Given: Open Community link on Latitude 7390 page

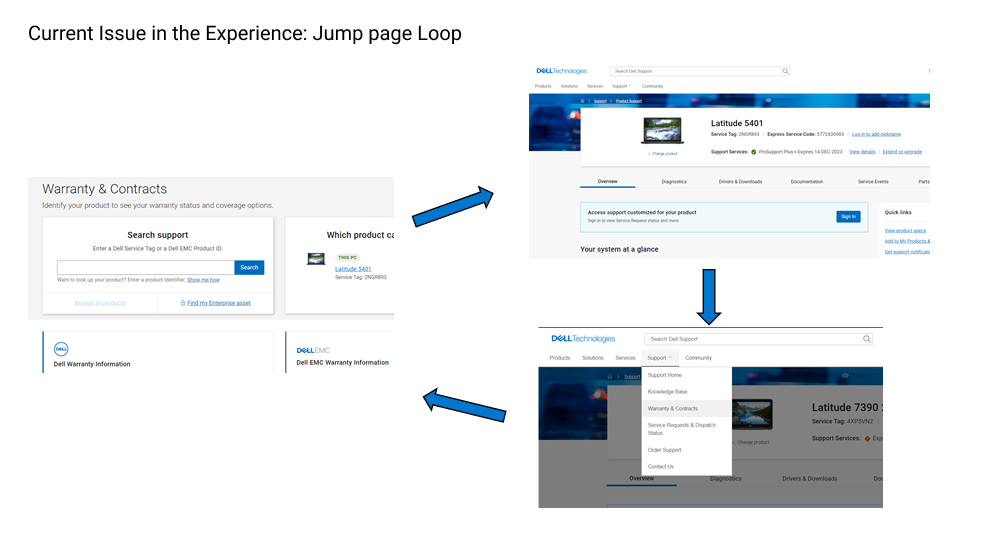Looking at the screenshot, I should (699, 358).
